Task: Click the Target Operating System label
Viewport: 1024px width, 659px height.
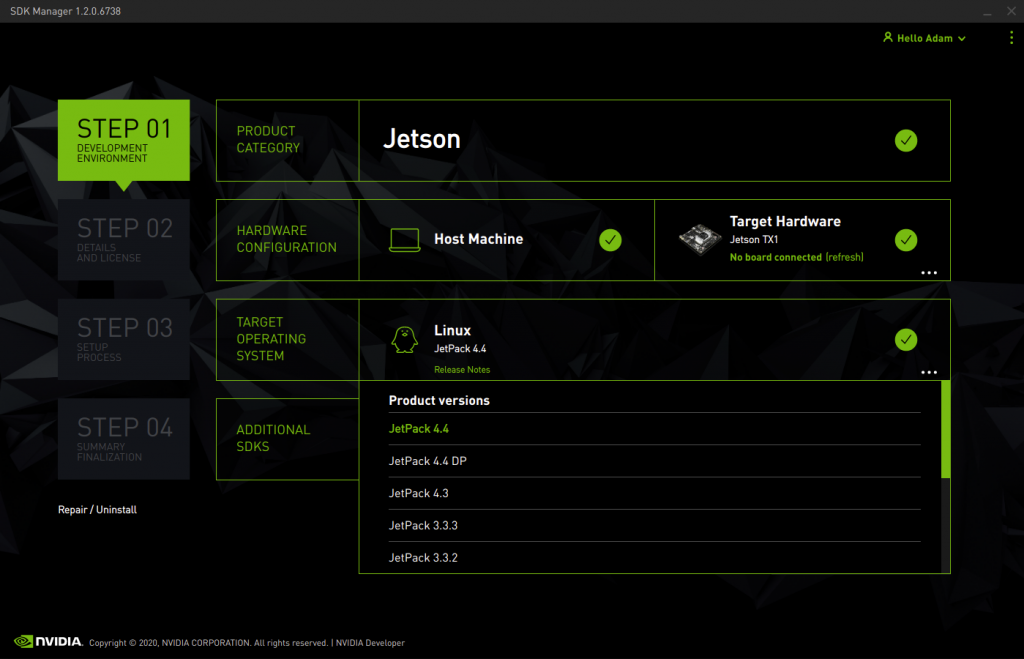Action: [270, 339]
